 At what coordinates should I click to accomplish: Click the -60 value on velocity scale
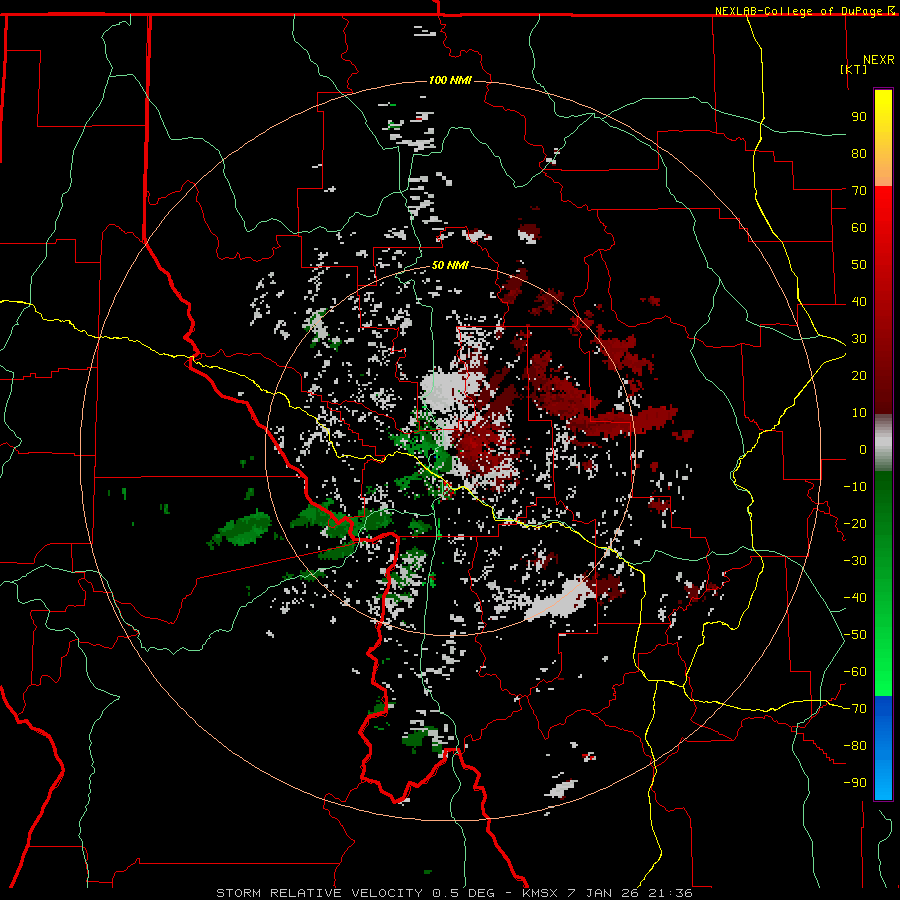coord(855,672)
